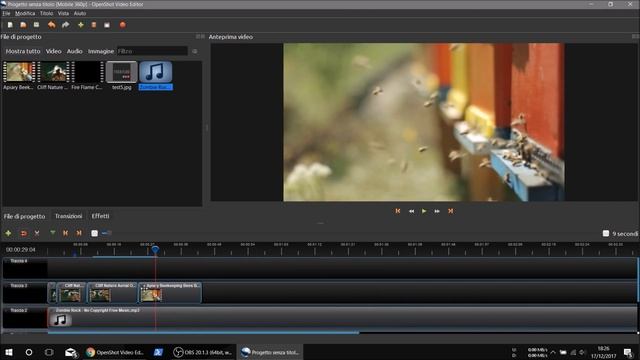Switch to the Transizioni tab
Image resolution: width=640 pixels, height=360 pixels.
point(69,216)
